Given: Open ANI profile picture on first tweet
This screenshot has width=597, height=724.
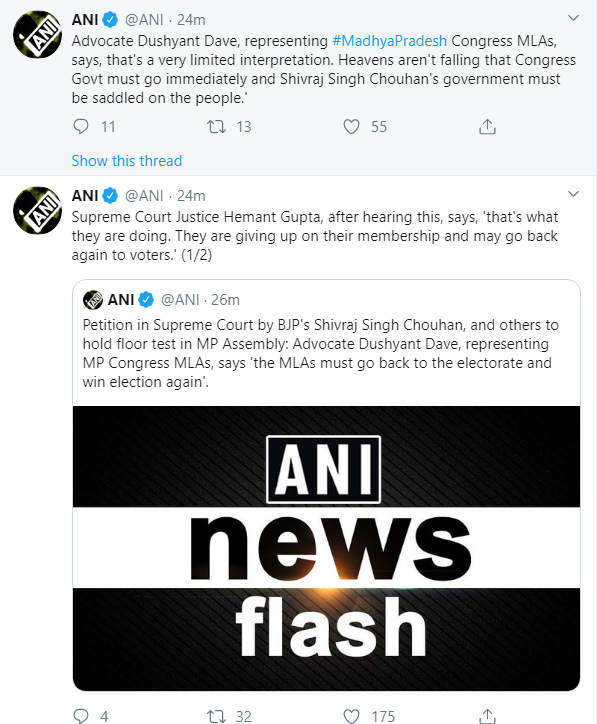Looking at the screenshot, I should (37, 34).
